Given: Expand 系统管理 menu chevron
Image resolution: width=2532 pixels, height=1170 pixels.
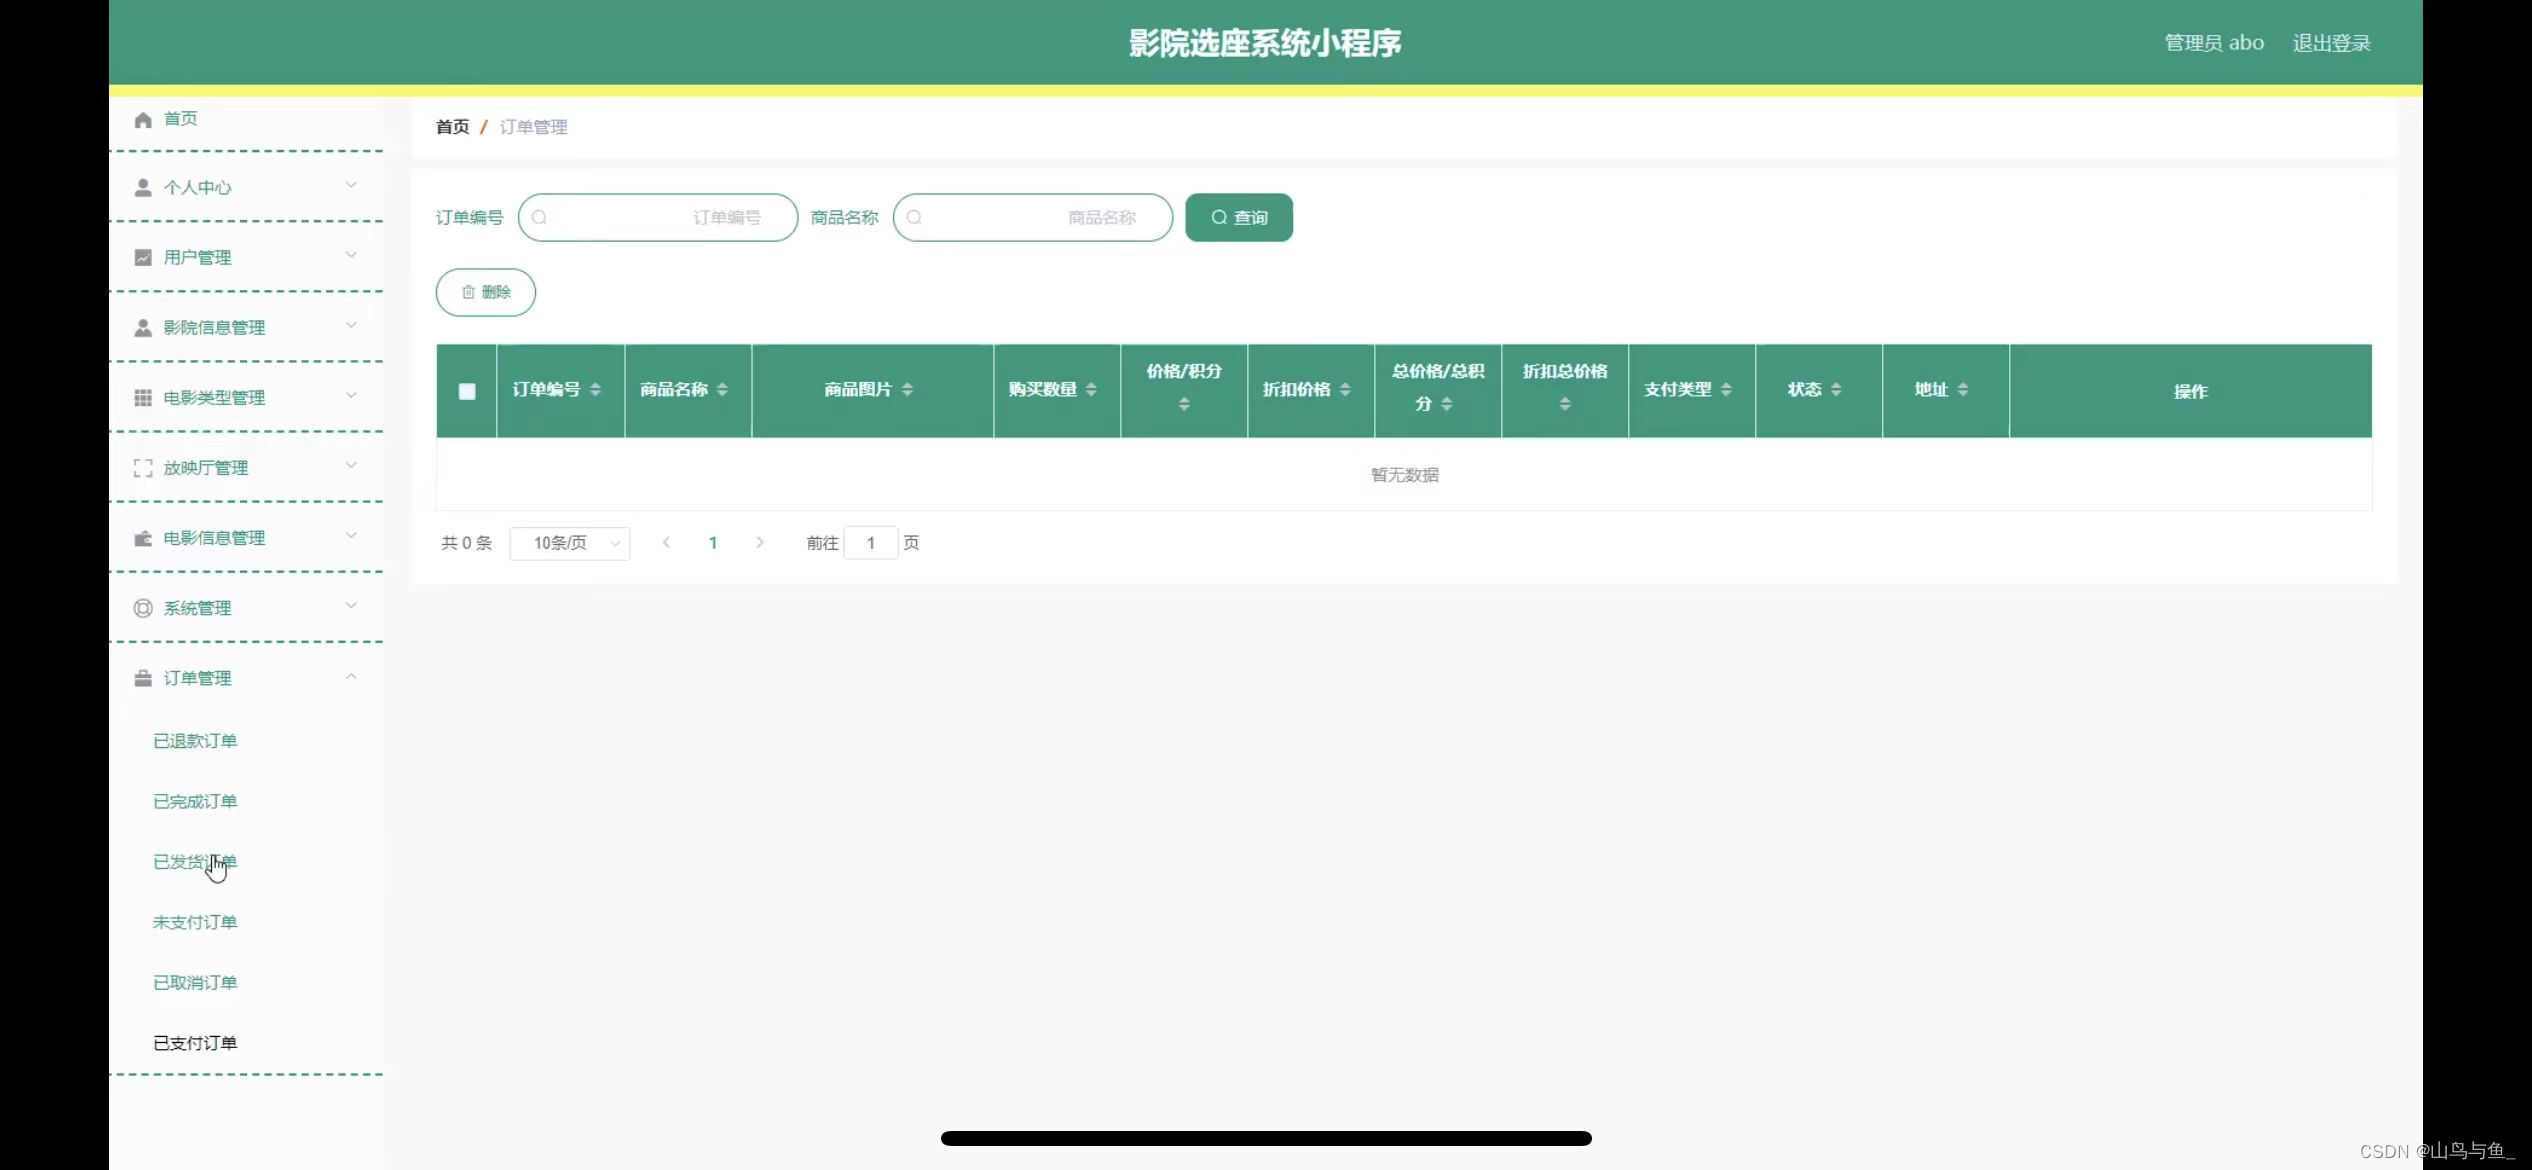Looking at the screenshot, I should click(x=351, y=605).
